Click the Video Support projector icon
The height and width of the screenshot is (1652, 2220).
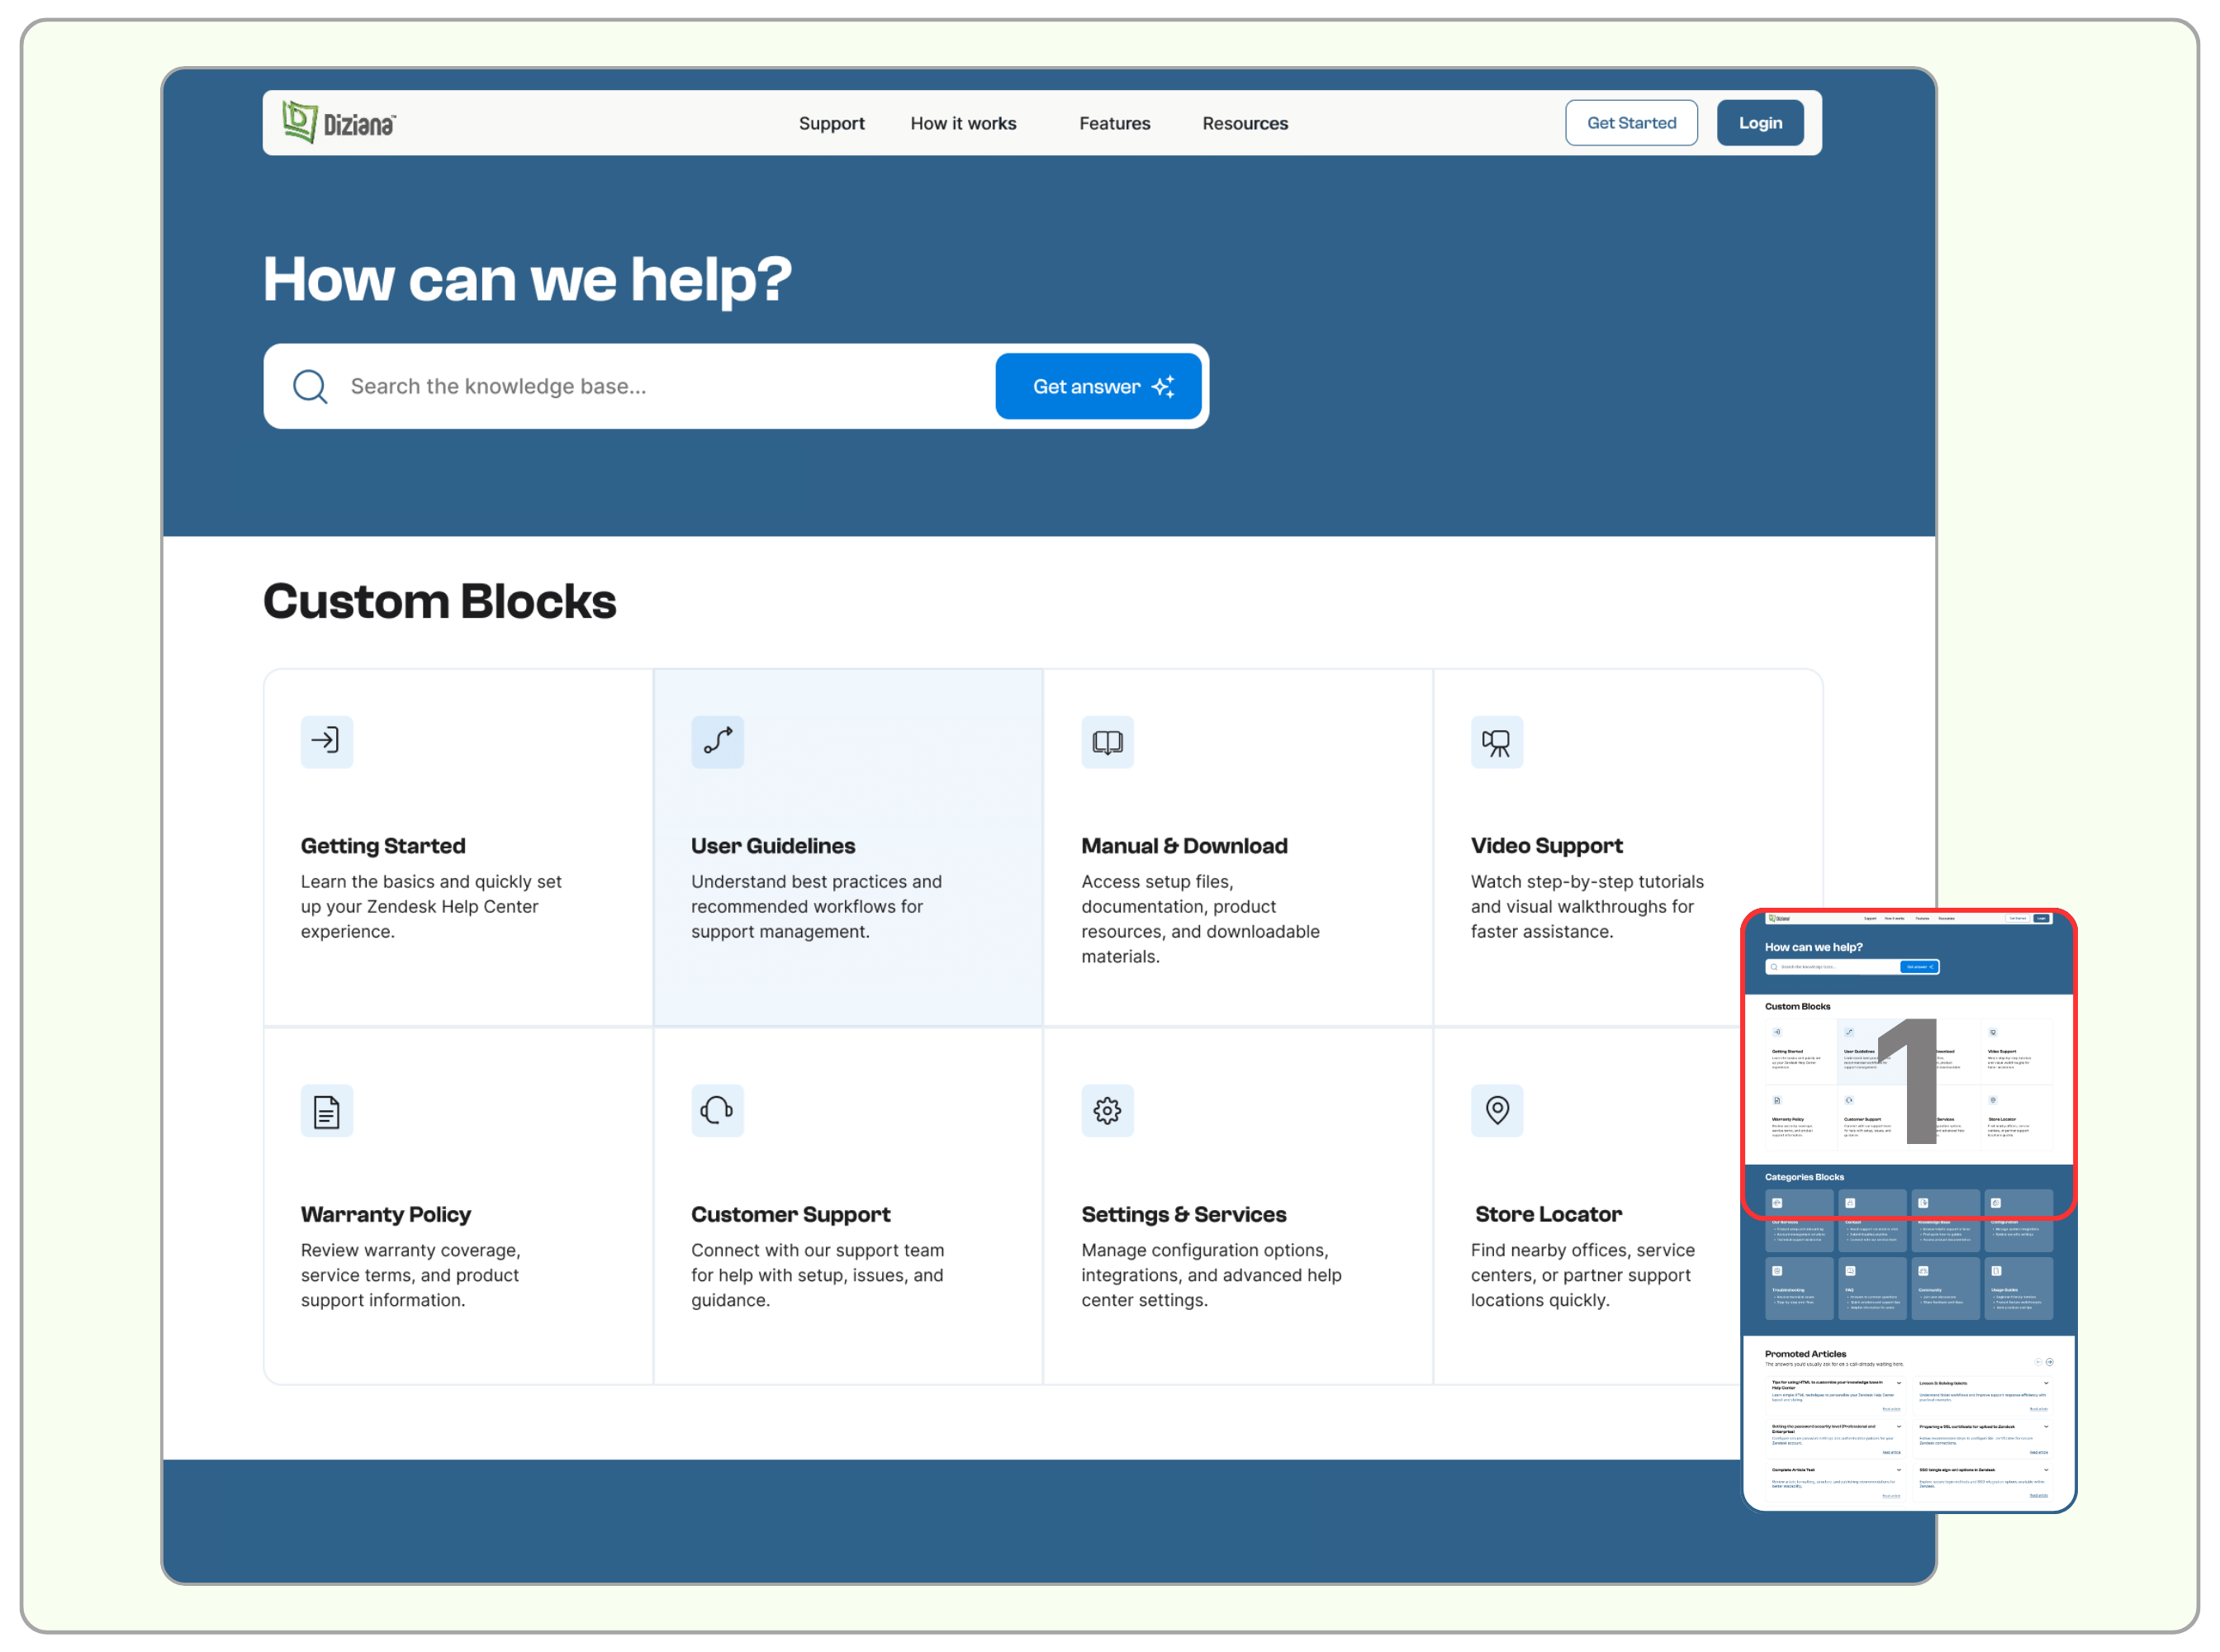pyautogui.click(x=1497, y=741)
